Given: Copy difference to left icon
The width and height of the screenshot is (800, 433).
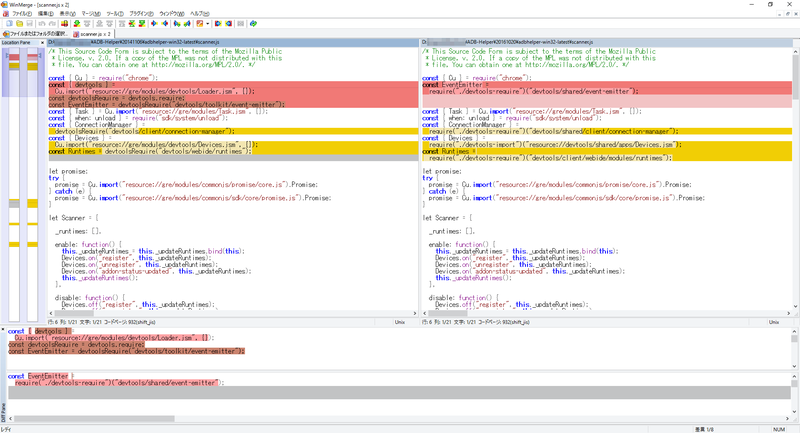Looking at the screenshot, I should pos(165,23).
